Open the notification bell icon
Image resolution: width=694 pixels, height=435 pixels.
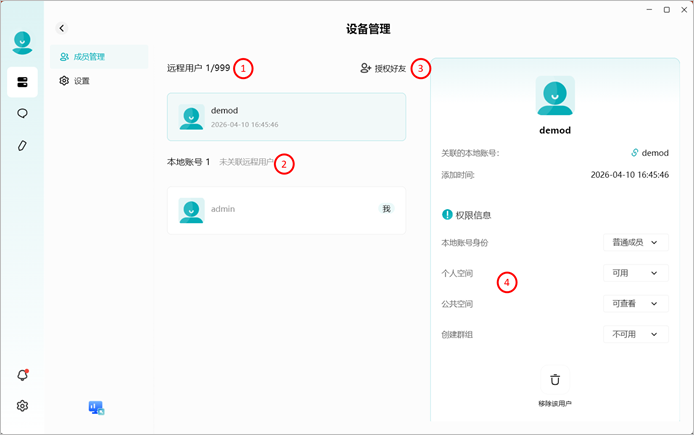[x=23, y=375]
